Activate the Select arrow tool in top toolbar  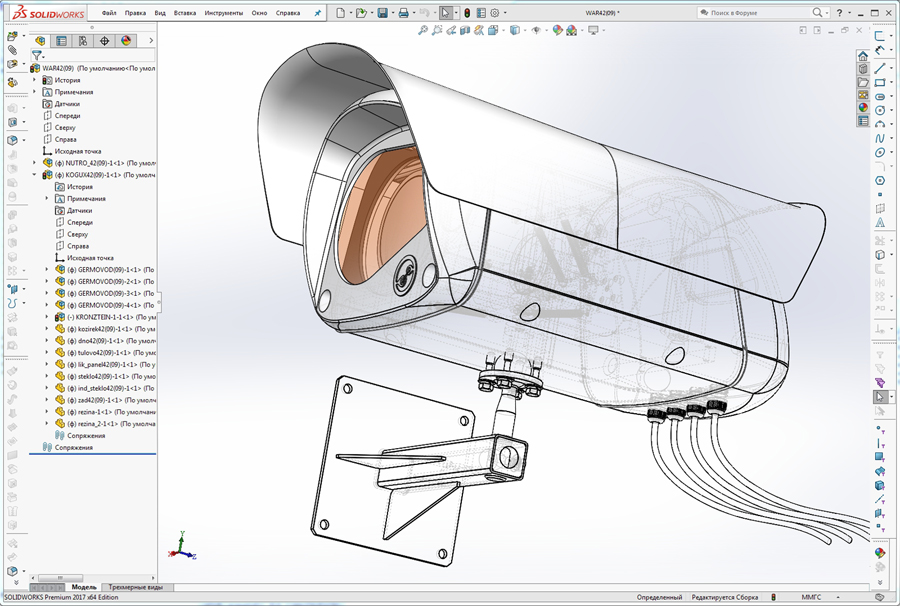tap(445, 13)
